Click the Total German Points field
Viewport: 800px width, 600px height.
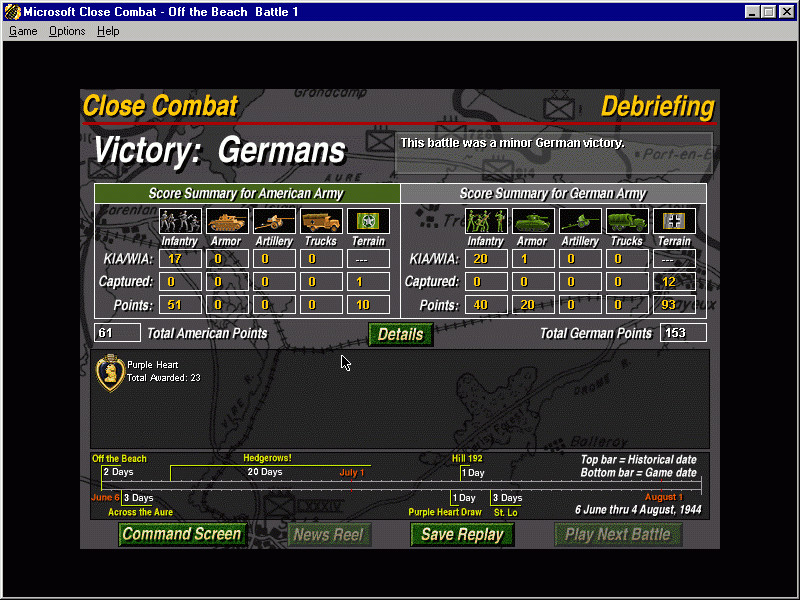pyautogui.click(x=683, y=333)
